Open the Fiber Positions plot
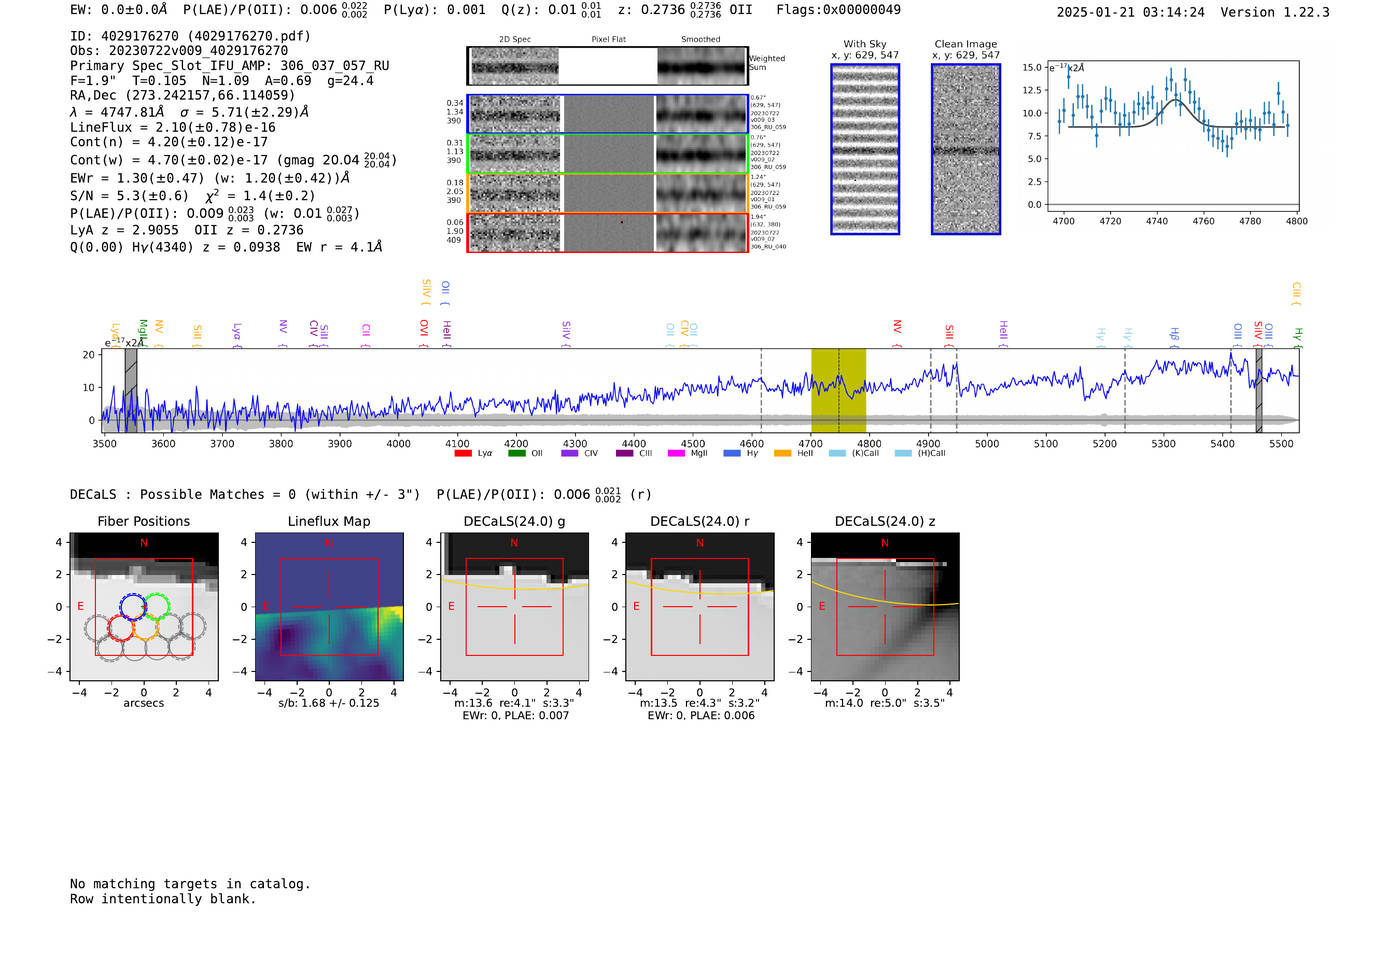The height and width of the screenshot is (953, 1400). [x=144, y=607]
